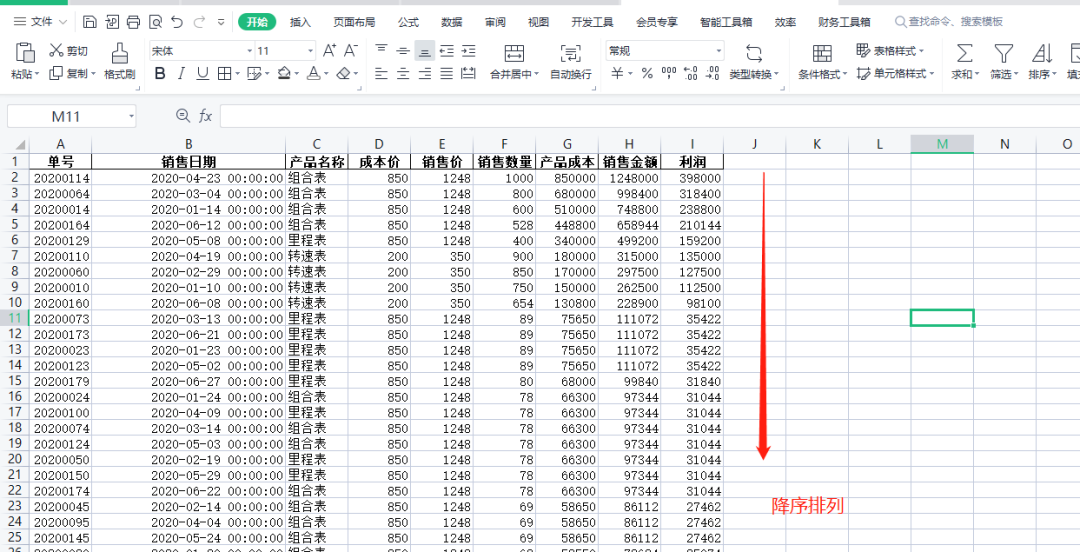1080x552 pixels.
Task: Expand the quick access toolbar customize arrow
Action: [220, 22]
